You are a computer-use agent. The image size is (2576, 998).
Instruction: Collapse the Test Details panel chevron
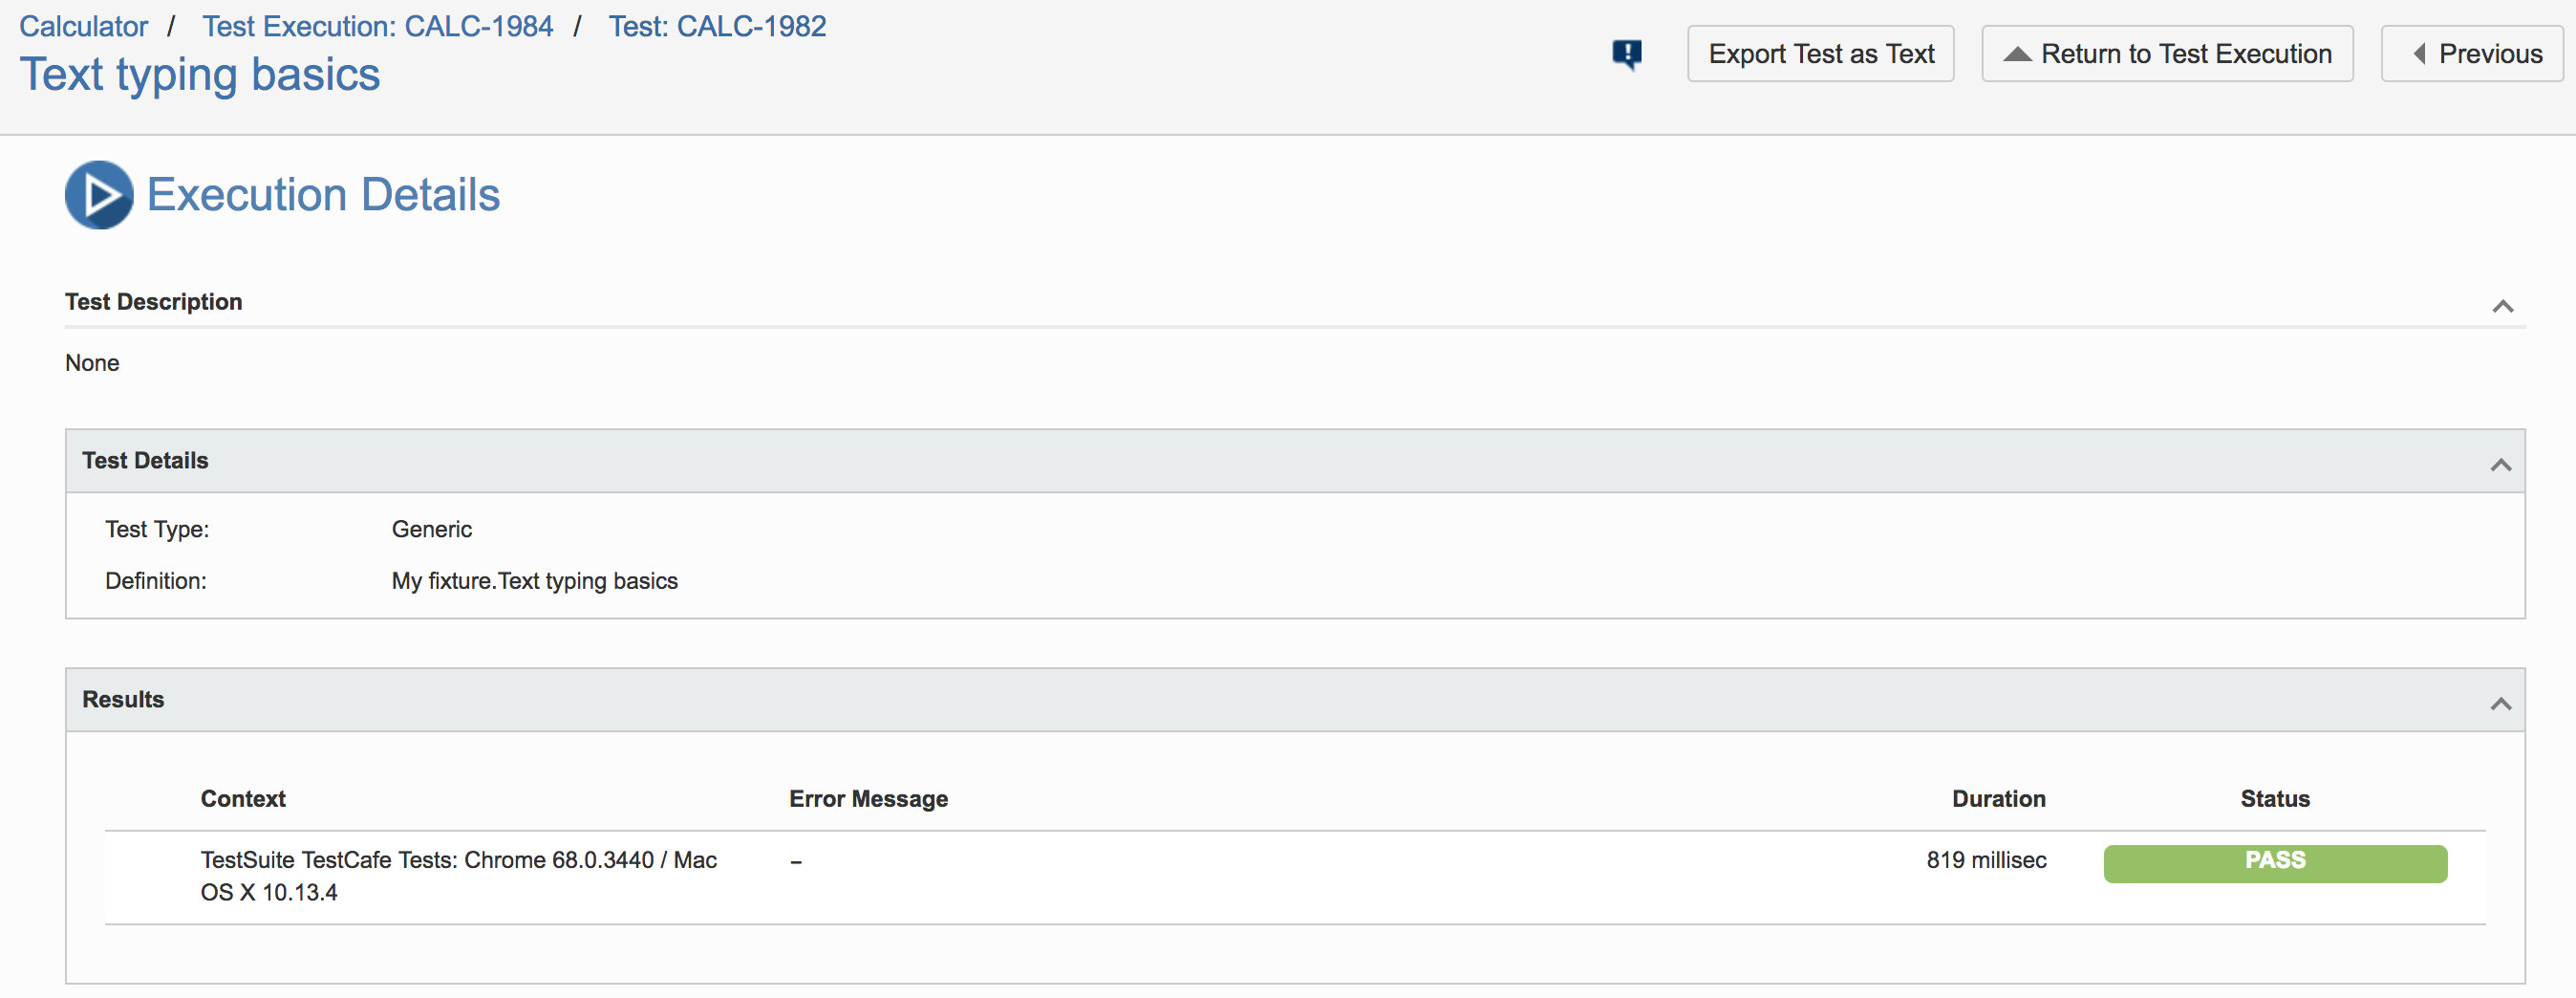(2501, 465)
